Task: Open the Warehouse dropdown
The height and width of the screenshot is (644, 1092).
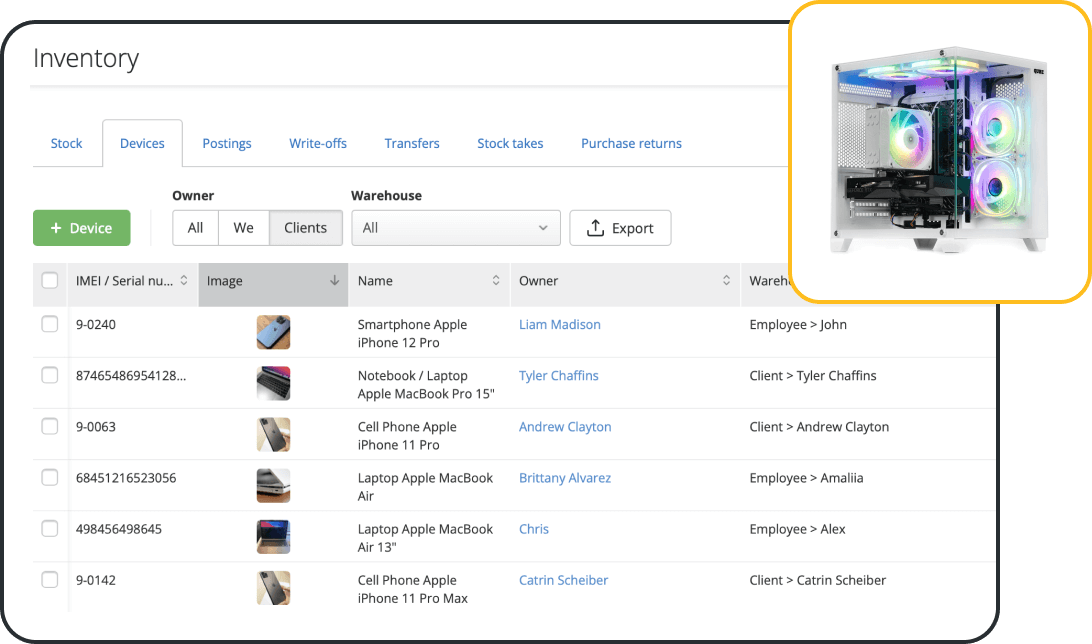Action: tap(455, 227)
